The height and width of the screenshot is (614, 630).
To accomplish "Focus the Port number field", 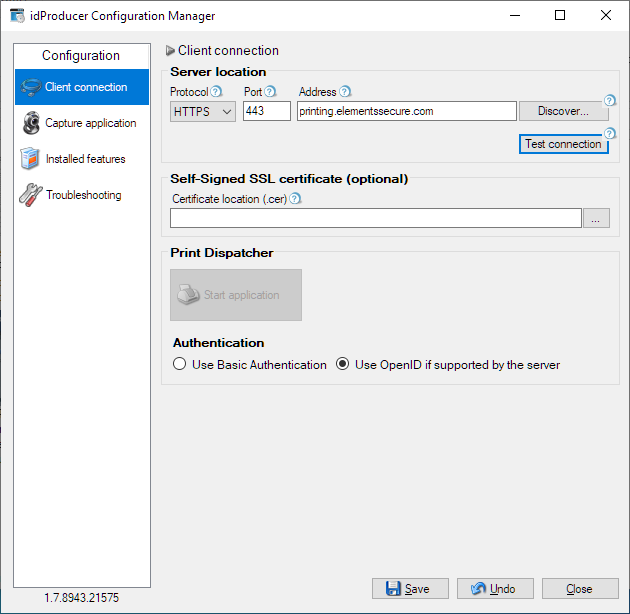I will (266, 111).
